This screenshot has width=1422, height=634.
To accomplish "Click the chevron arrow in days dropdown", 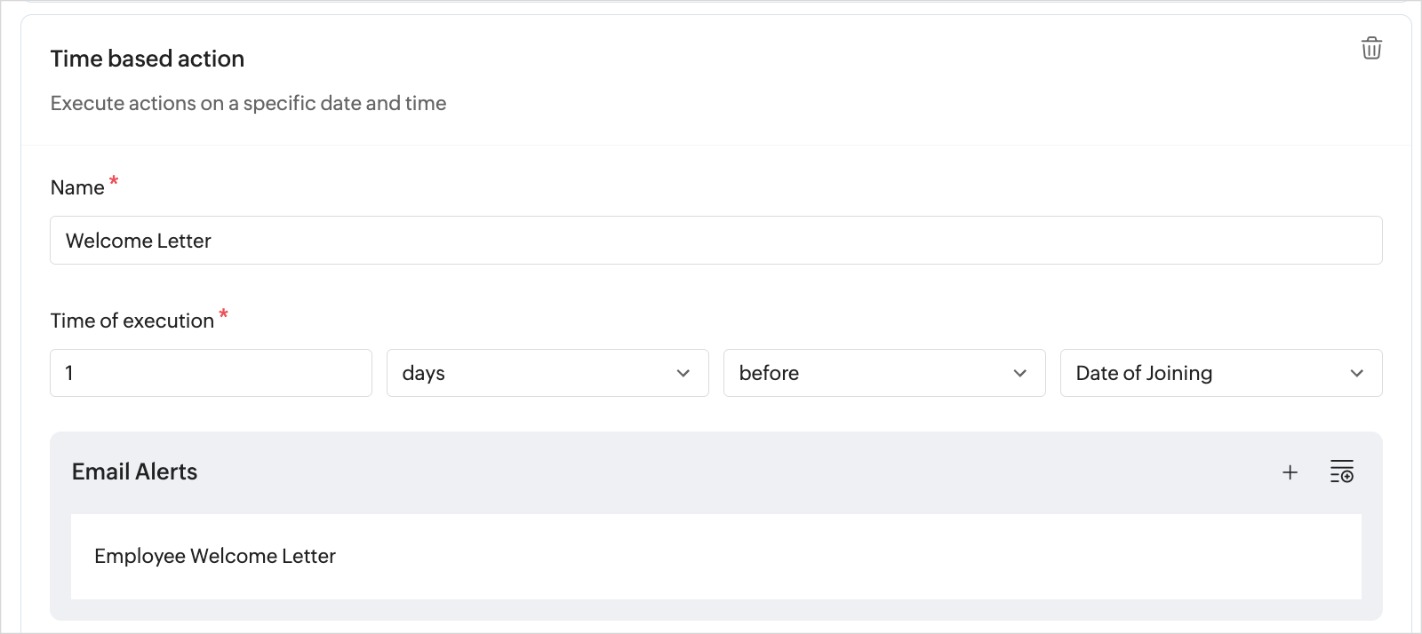I will (683, 373).
